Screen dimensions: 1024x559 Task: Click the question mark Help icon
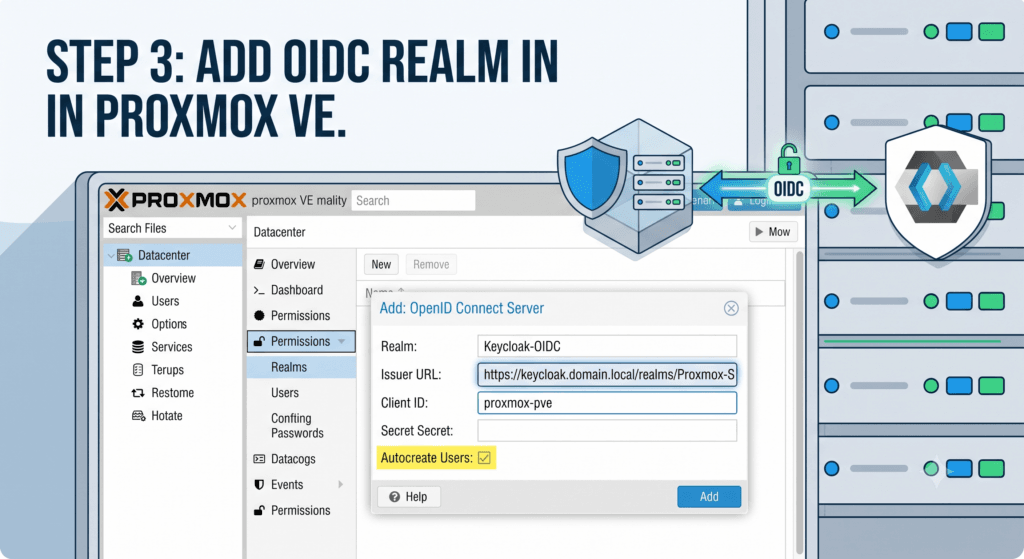[394, 497]
